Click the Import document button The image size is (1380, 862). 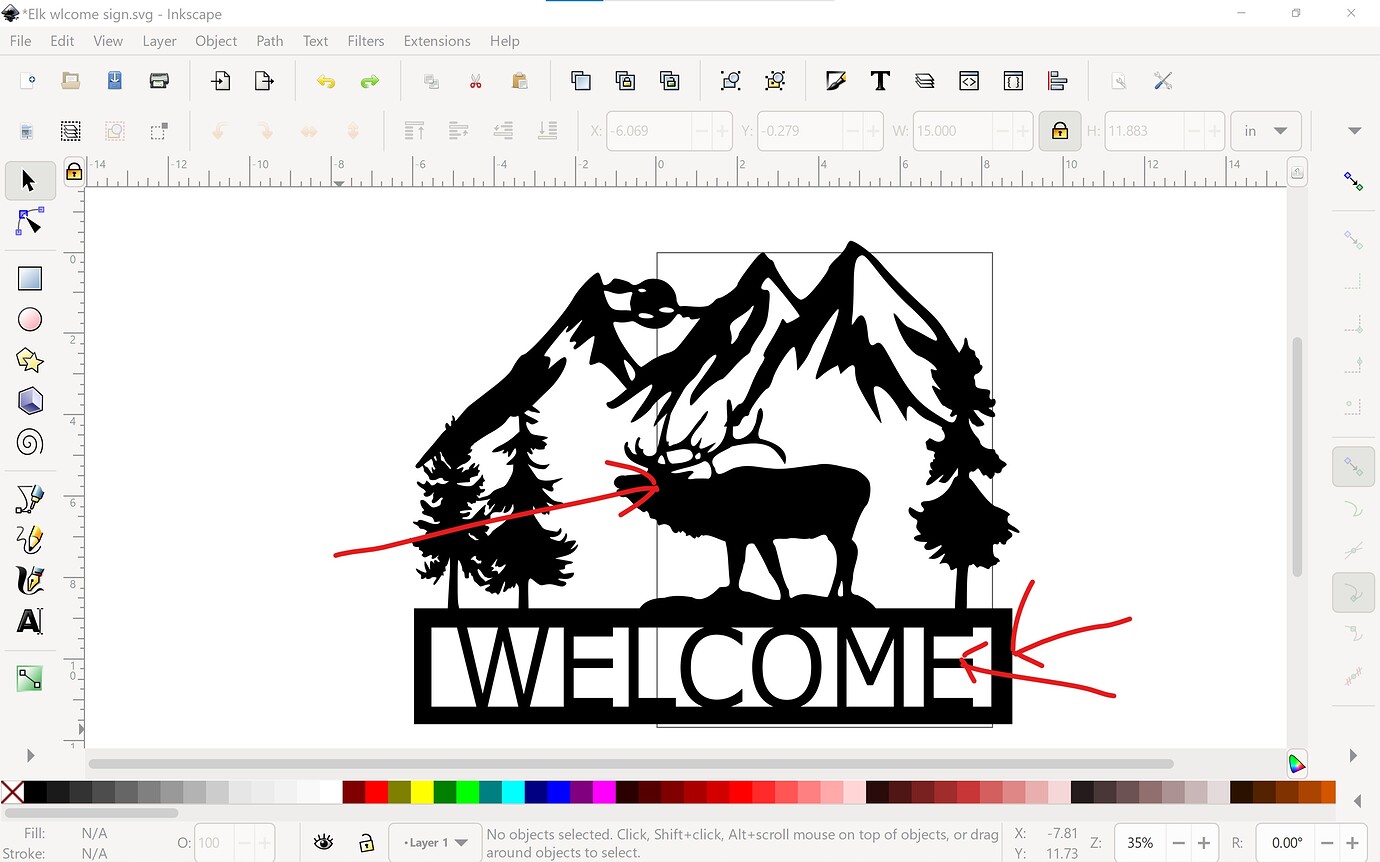[x=221, y=81]
